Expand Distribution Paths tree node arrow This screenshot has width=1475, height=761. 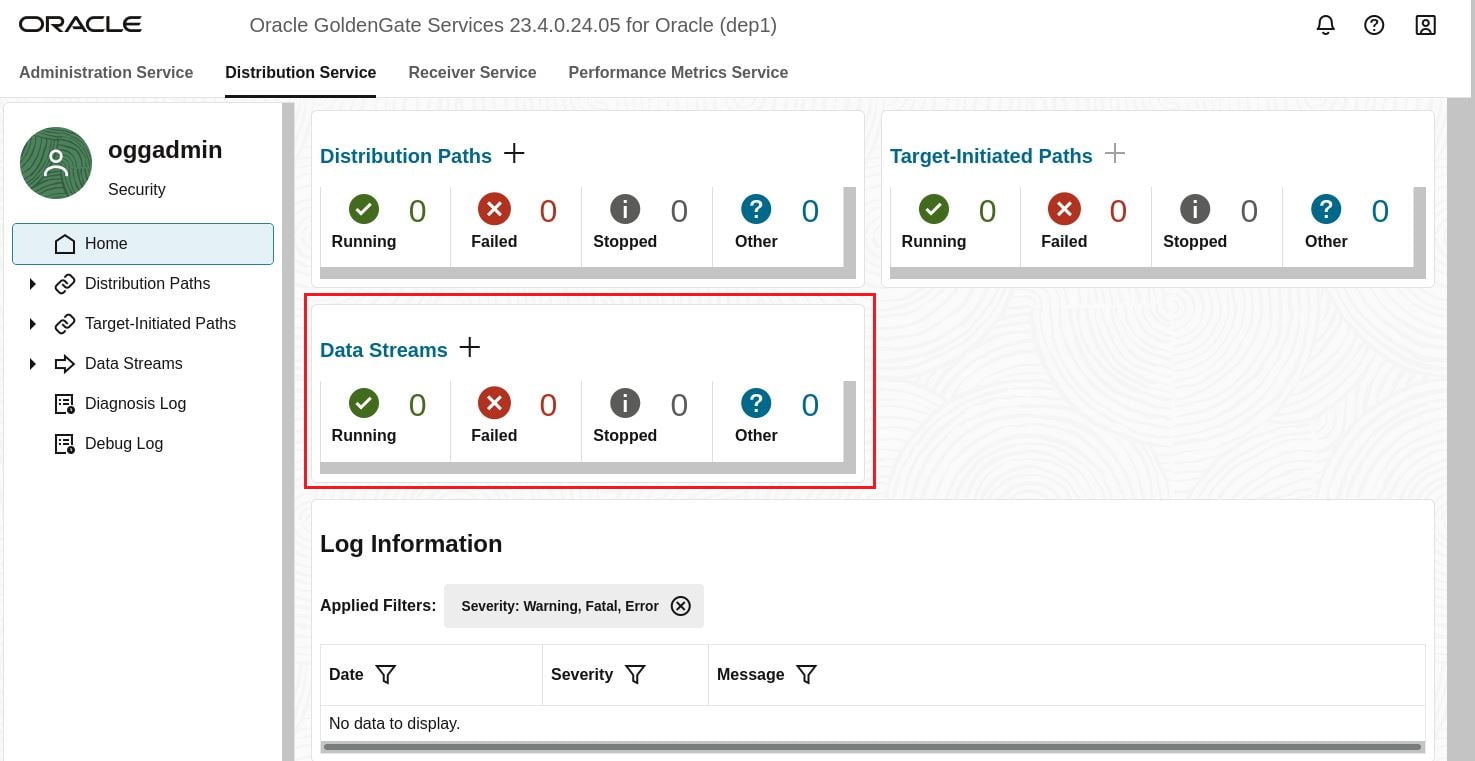(x=32, y=284)
